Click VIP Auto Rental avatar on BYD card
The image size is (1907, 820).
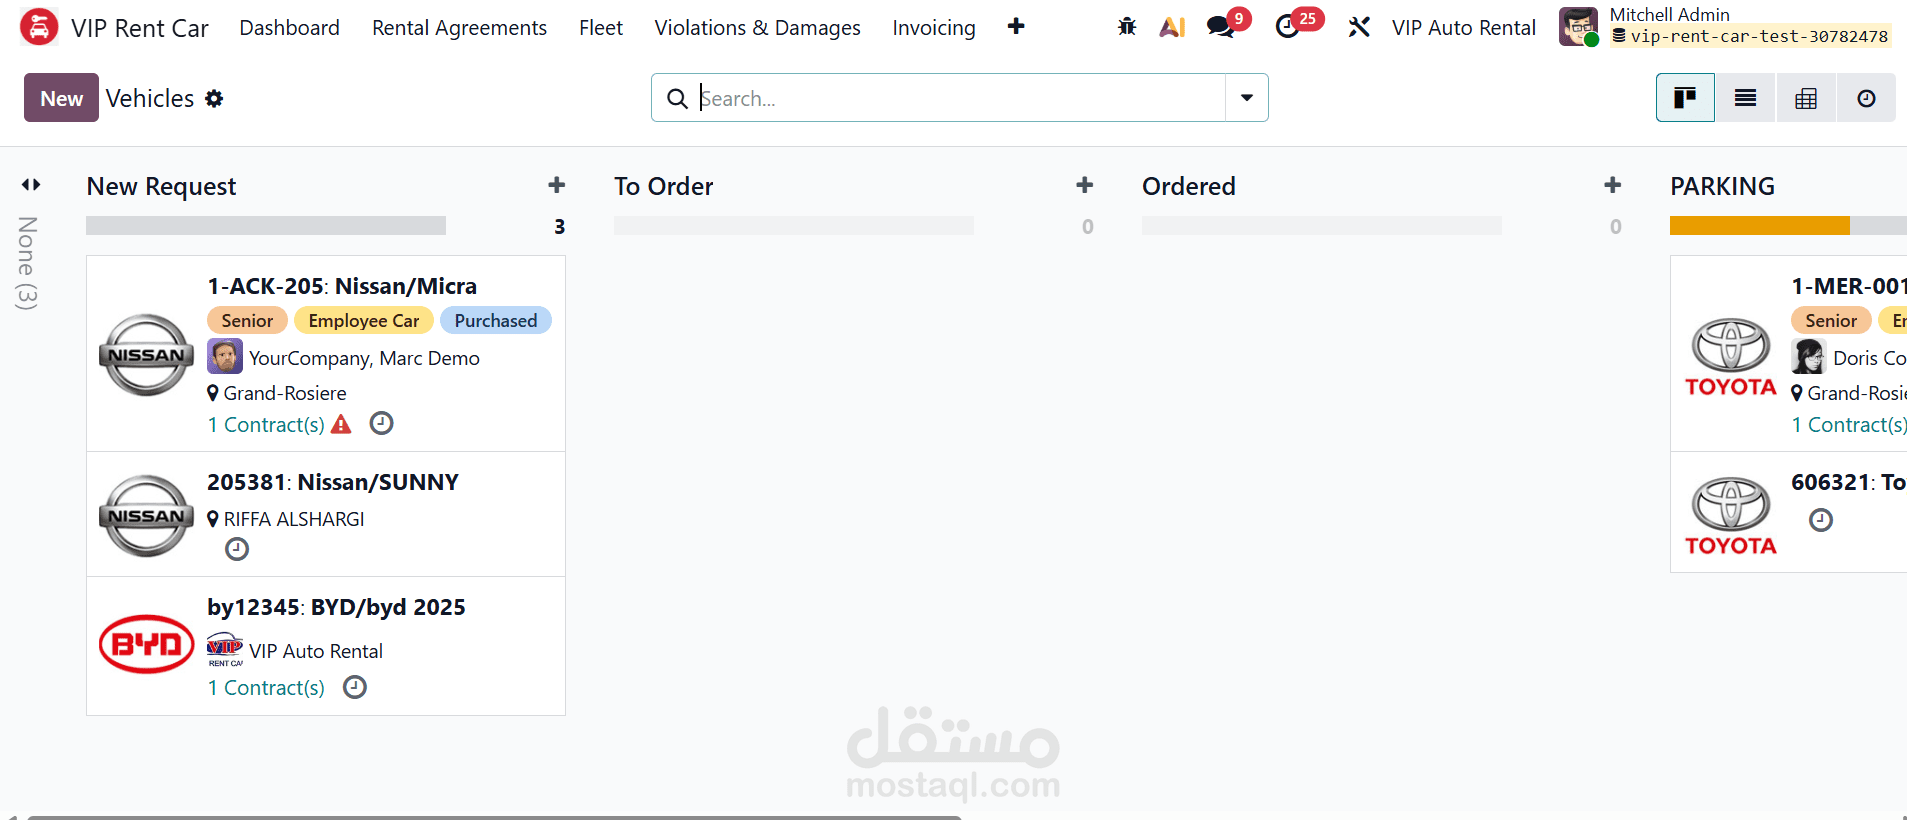tap(225, 650)
